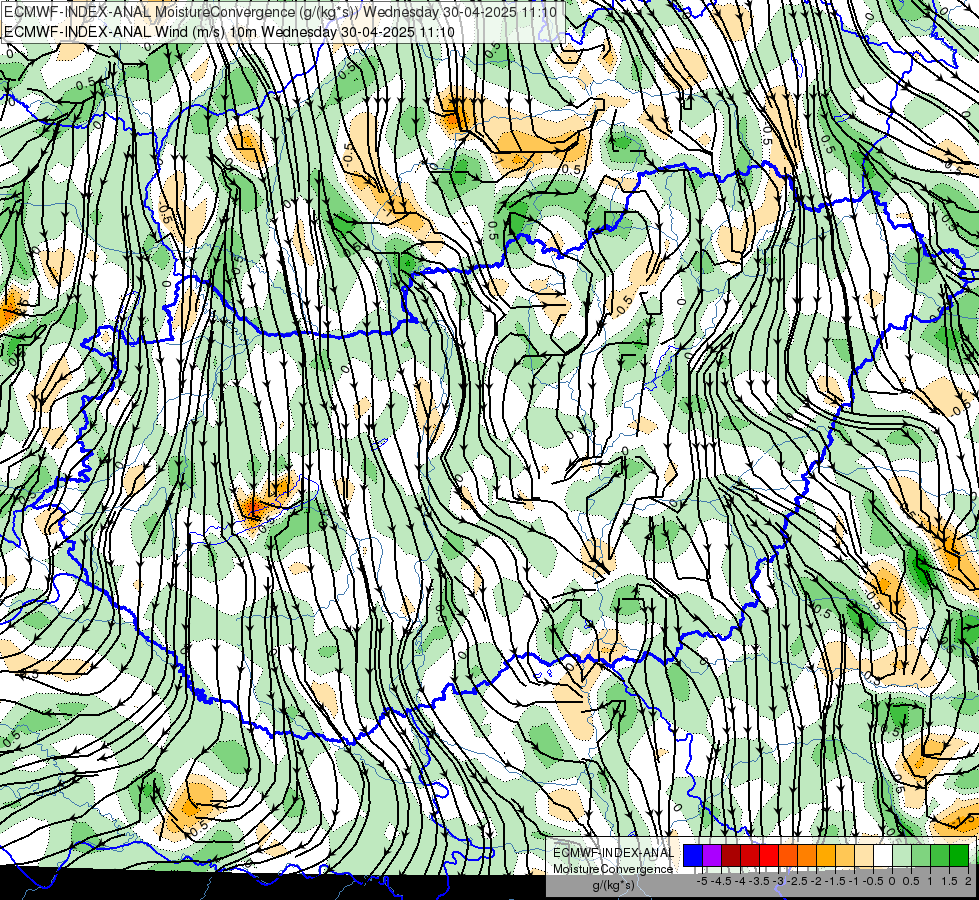Click the blue legend color swatch
This screenshot has width=979, height=900.
[693, 855]
